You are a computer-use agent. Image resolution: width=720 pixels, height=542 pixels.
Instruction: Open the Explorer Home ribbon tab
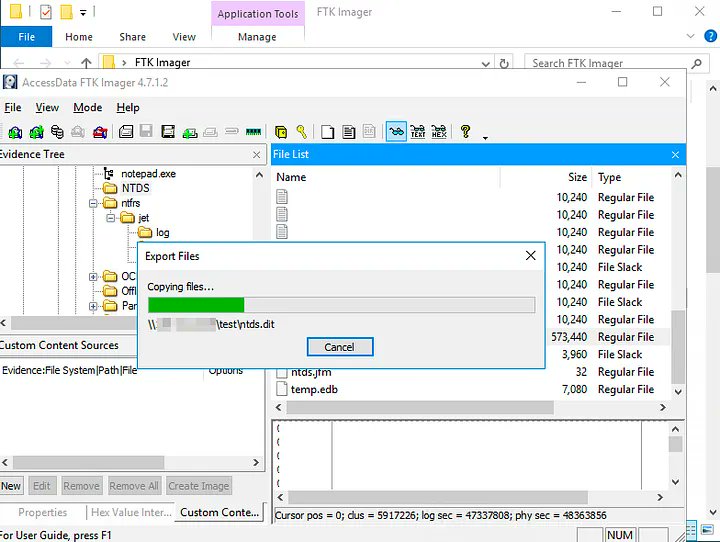pos(79,37)
